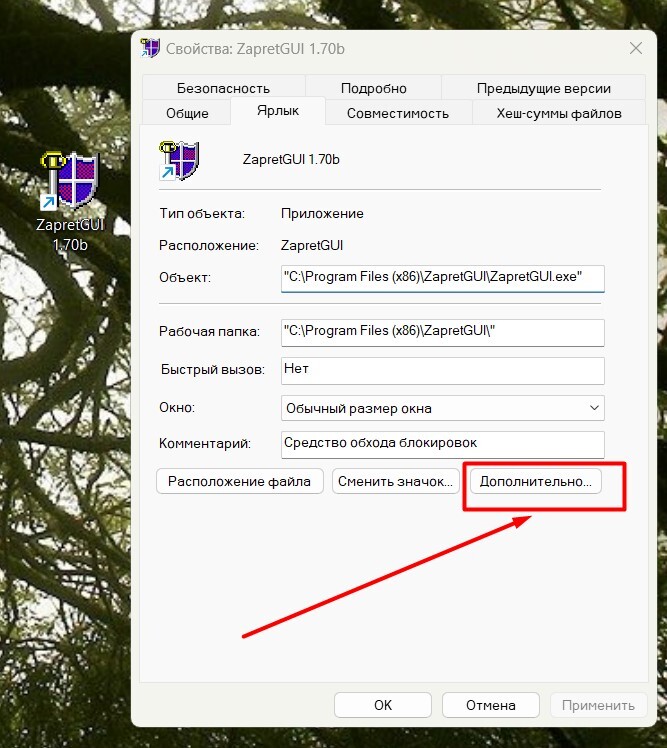The image size is (667, 748).
Task: Click the desktop icon caption ZapretGUI 1.70b
Action: [x=70, y=235]
